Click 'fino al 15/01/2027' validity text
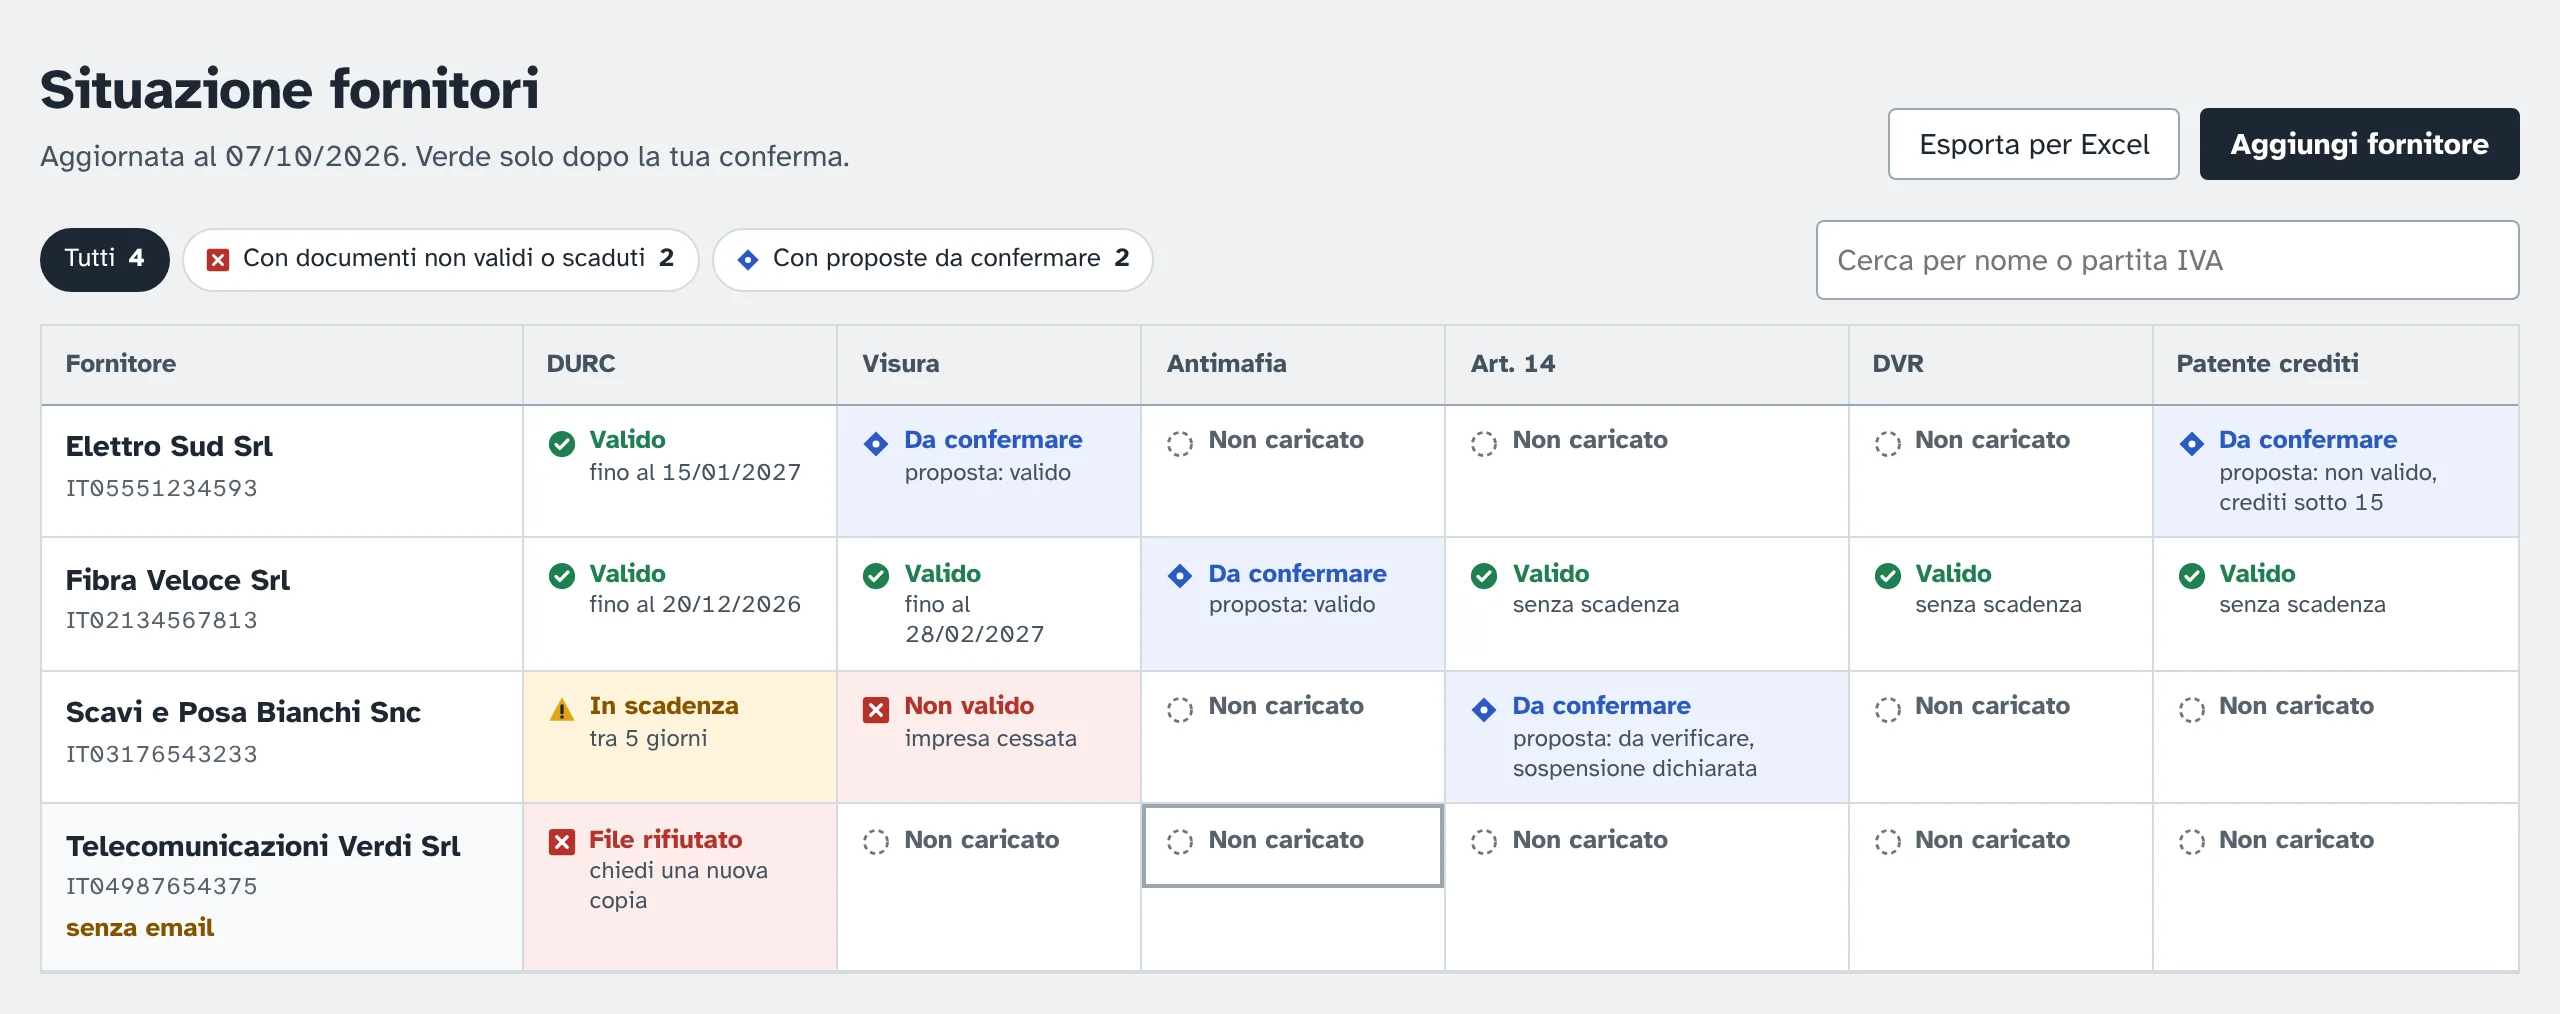The width and height of the screenshot is (2560, 1014). tap(695, 473)
